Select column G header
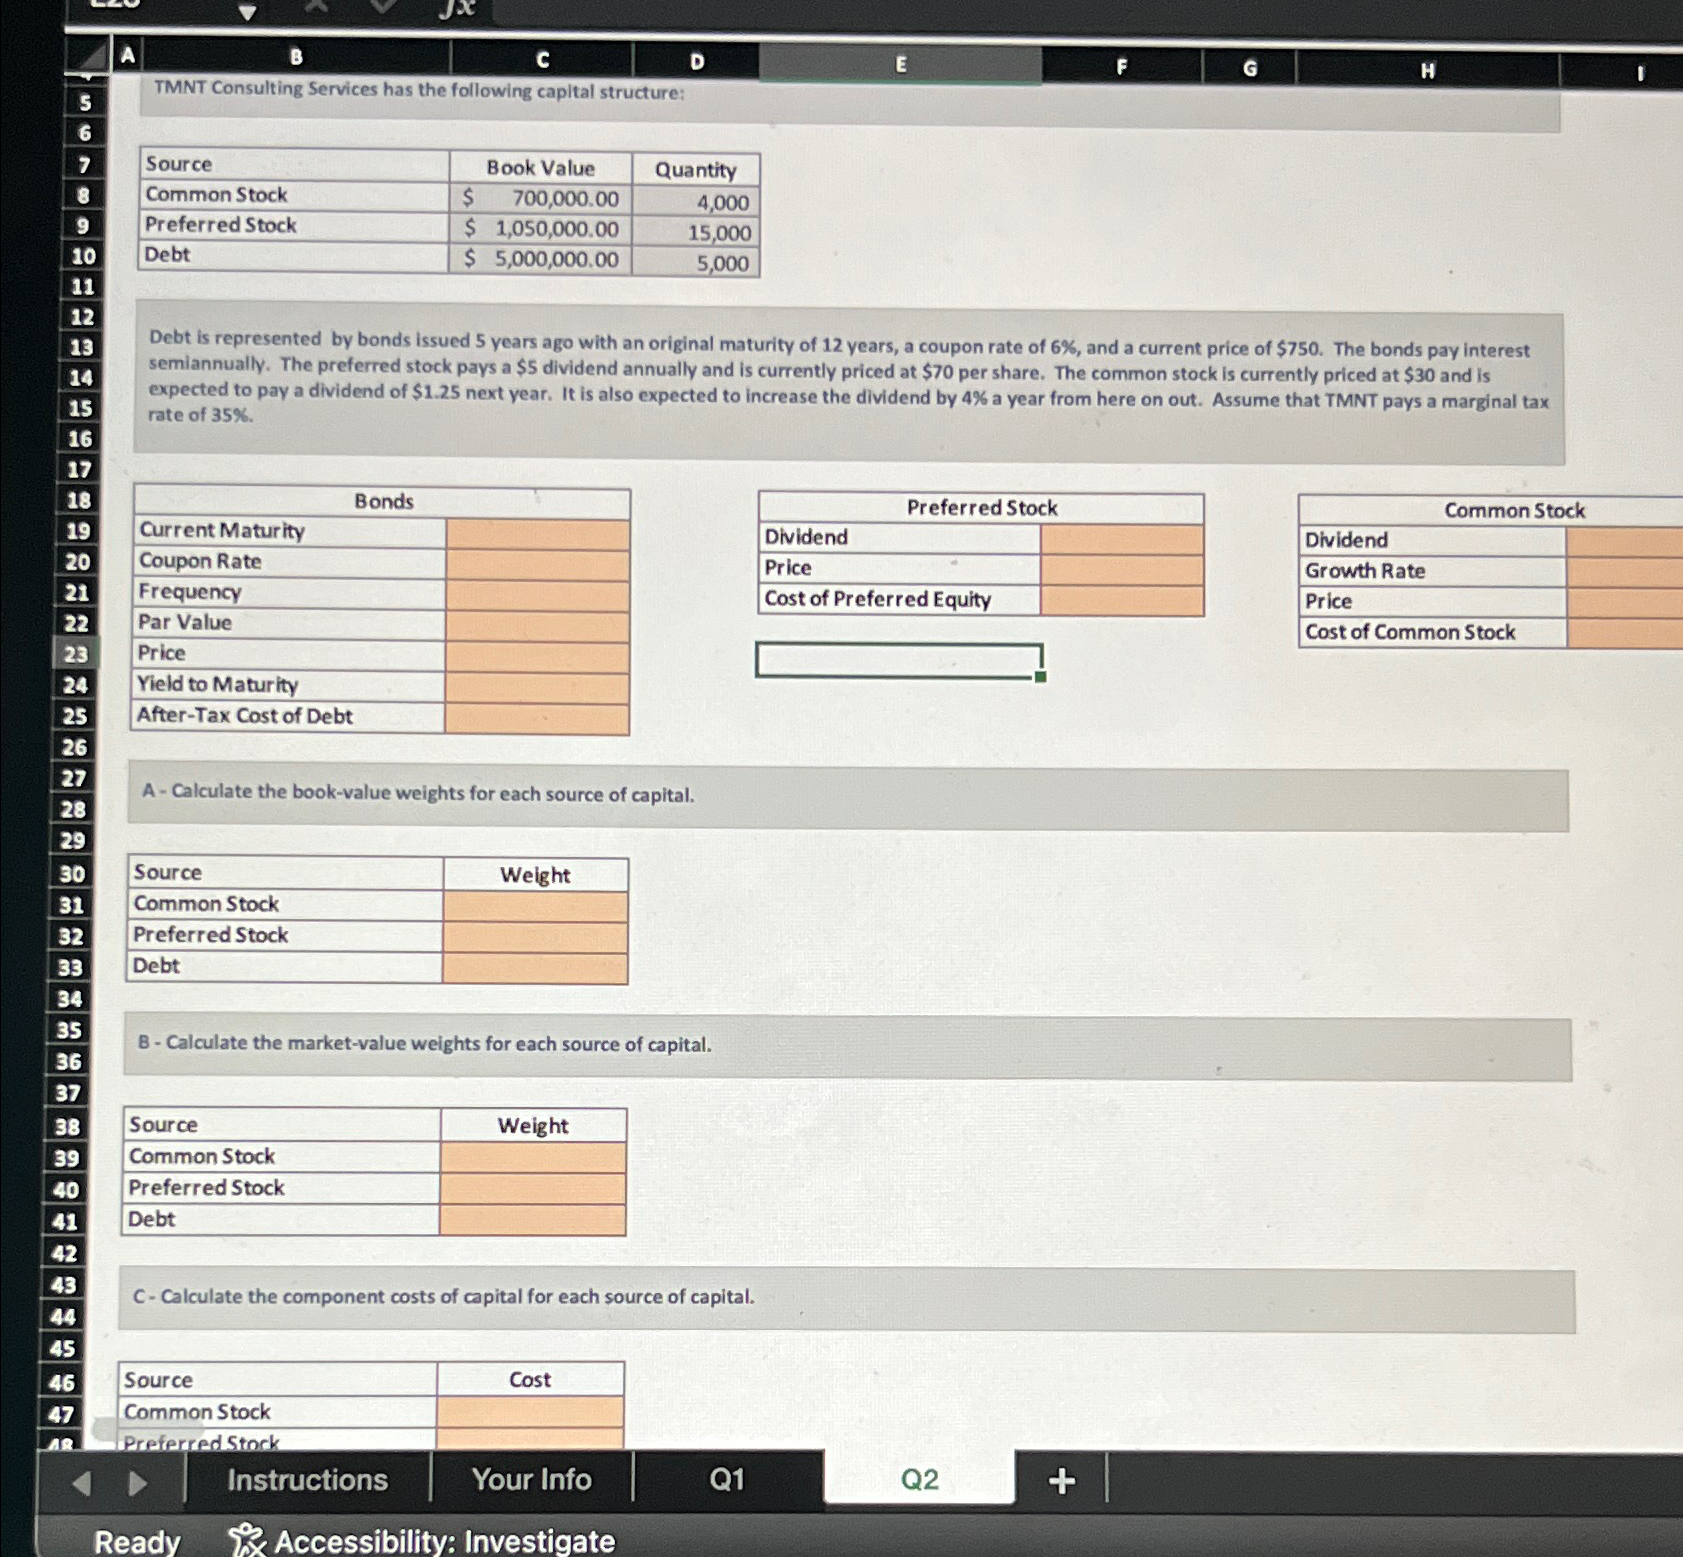Screen dimensions: 1683x1557 [x=1249, y=68]
